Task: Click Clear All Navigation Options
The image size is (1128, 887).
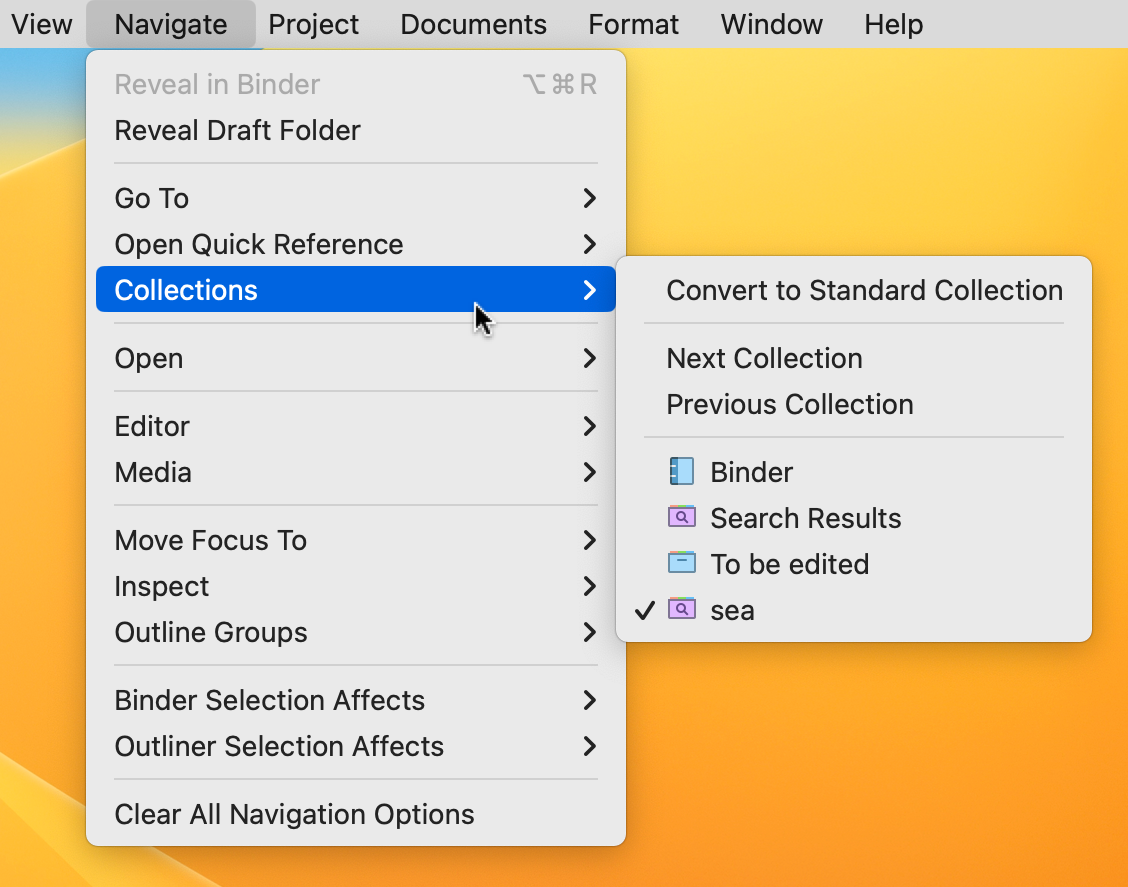Action: [x=294, y=814]
